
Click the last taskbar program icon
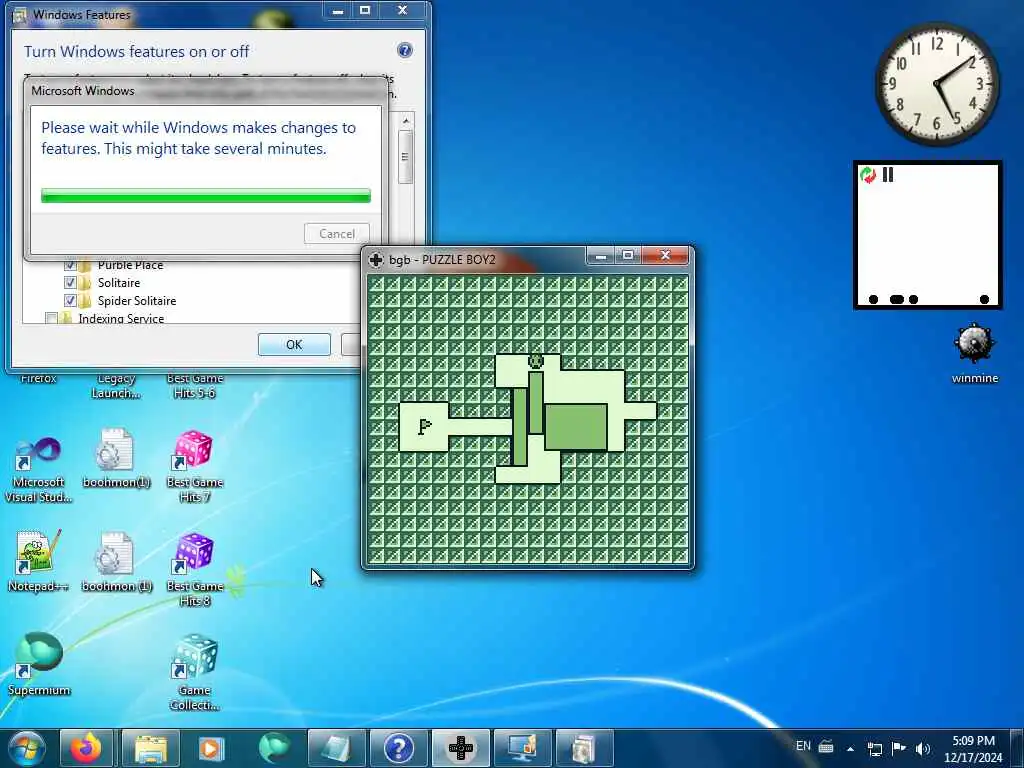pyautogui.click(x=584, y=748)
